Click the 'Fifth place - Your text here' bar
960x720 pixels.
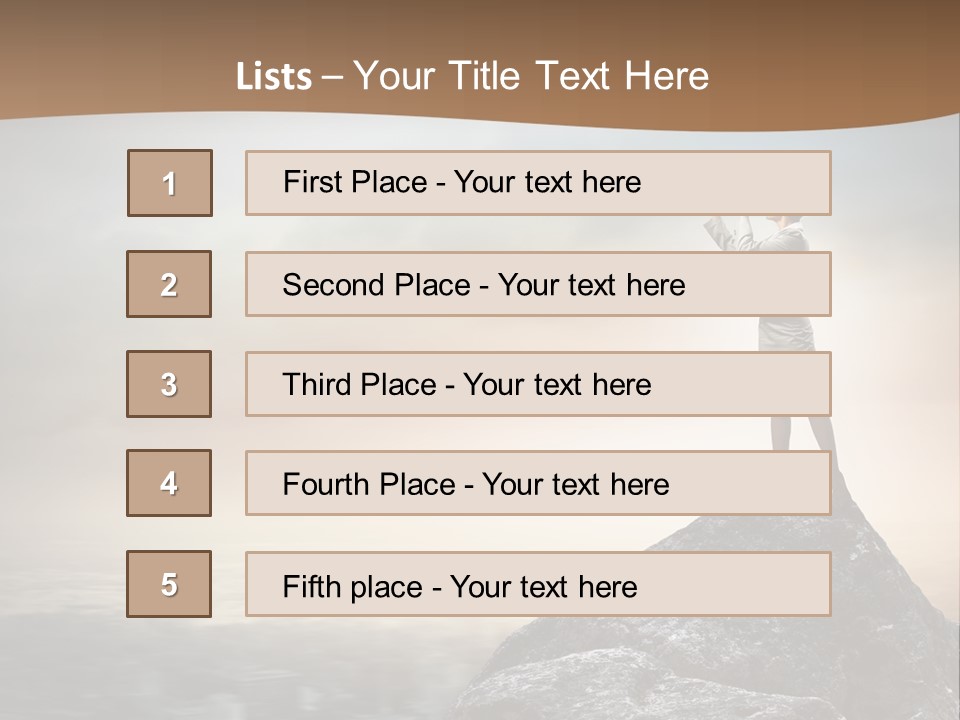coord(538,584)
